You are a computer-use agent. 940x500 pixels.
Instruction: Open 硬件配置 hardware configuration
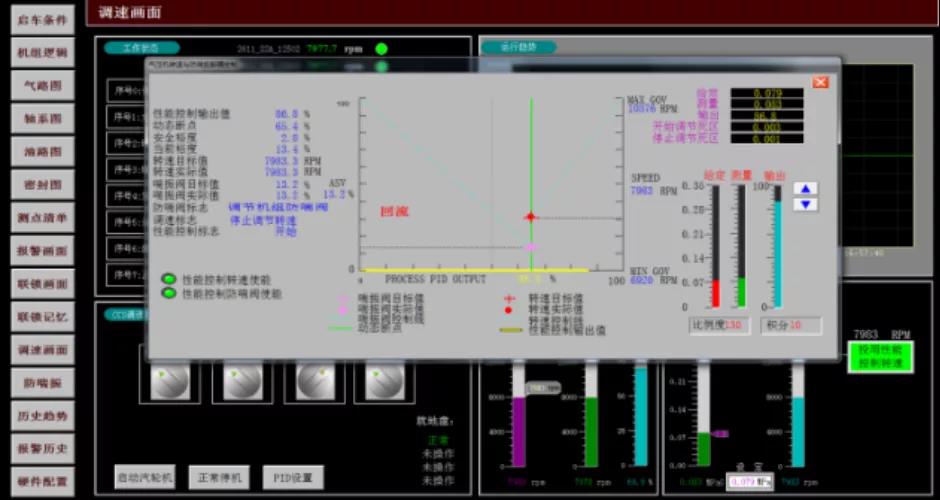(x=42, y=481)
